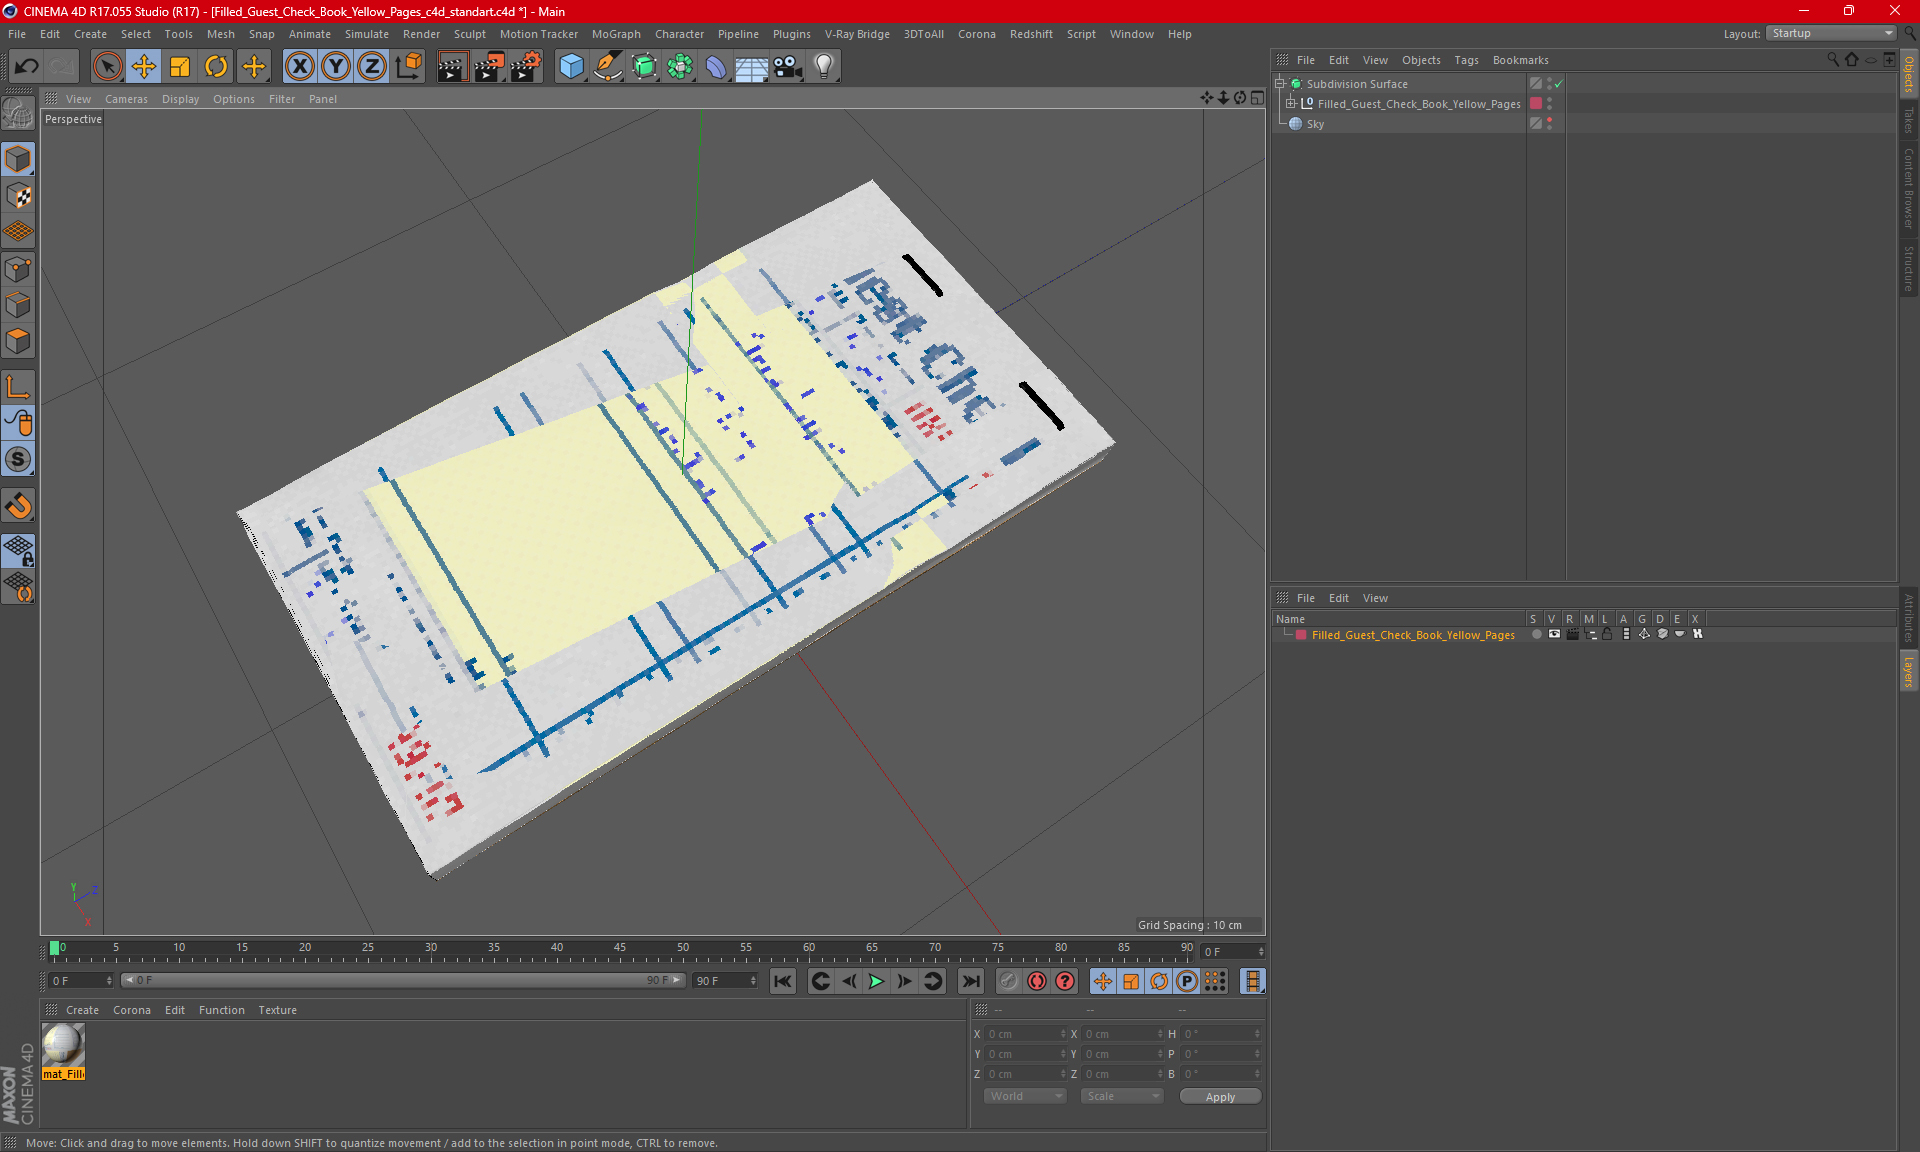Toggle Y axis lock

[x=336, y=67]
